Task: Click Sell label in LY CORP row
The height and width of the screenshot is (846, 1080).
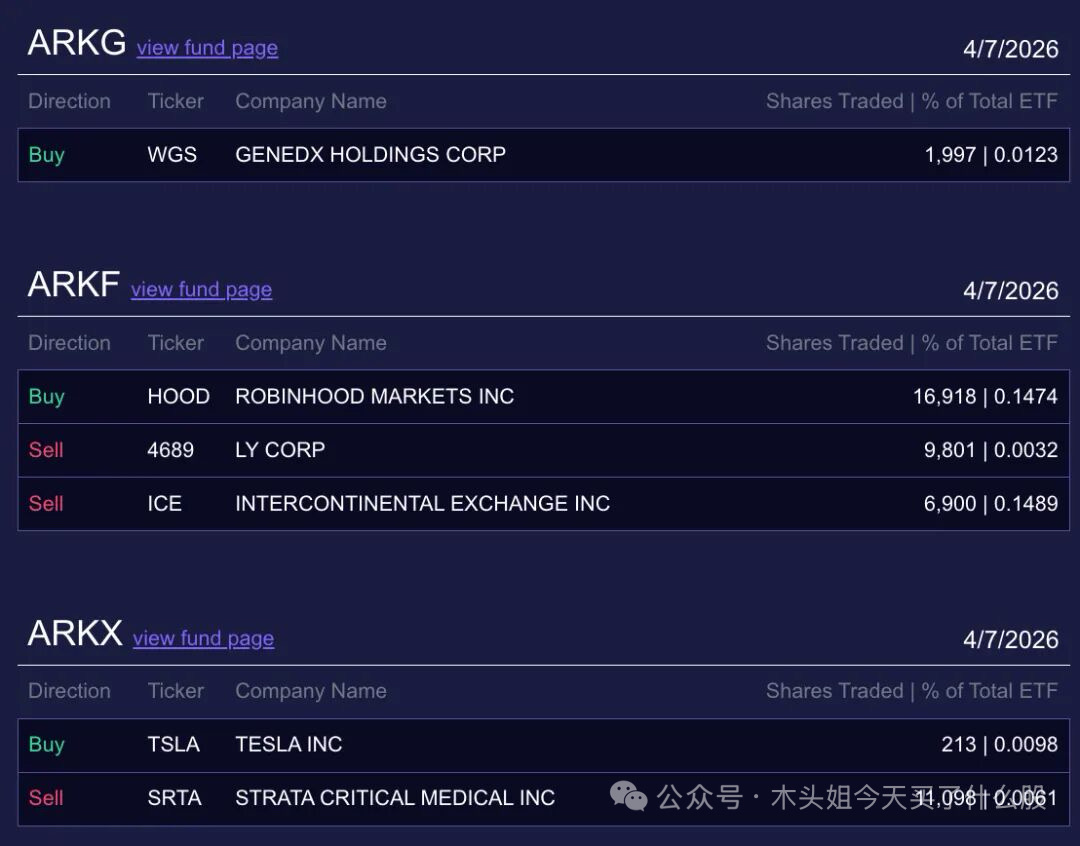Action: pyautogui.click(x=46, y=450)
